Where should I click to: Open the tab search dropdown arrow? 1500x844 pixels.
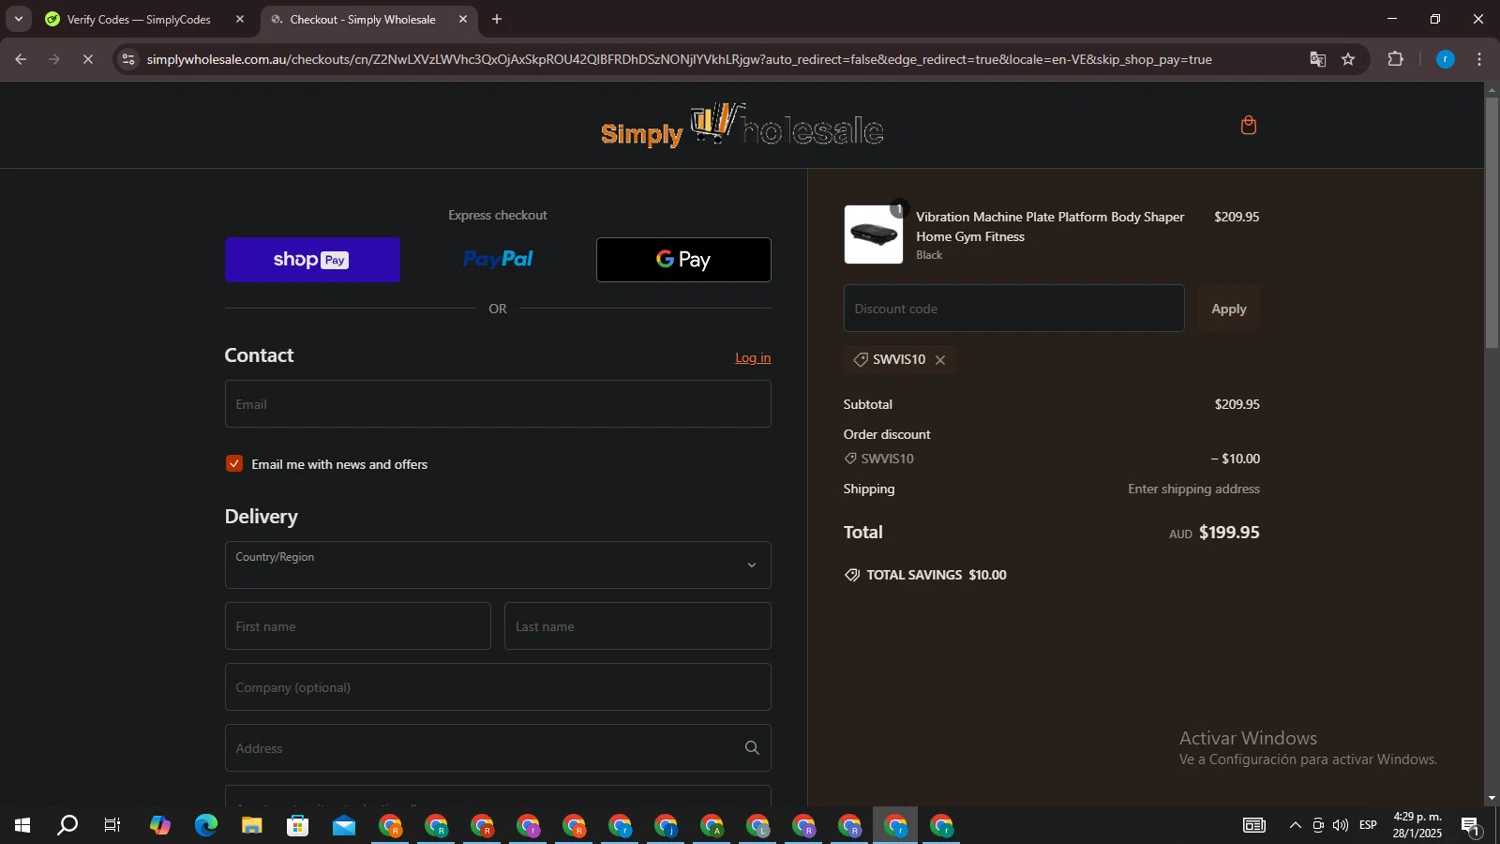(18, 19)
